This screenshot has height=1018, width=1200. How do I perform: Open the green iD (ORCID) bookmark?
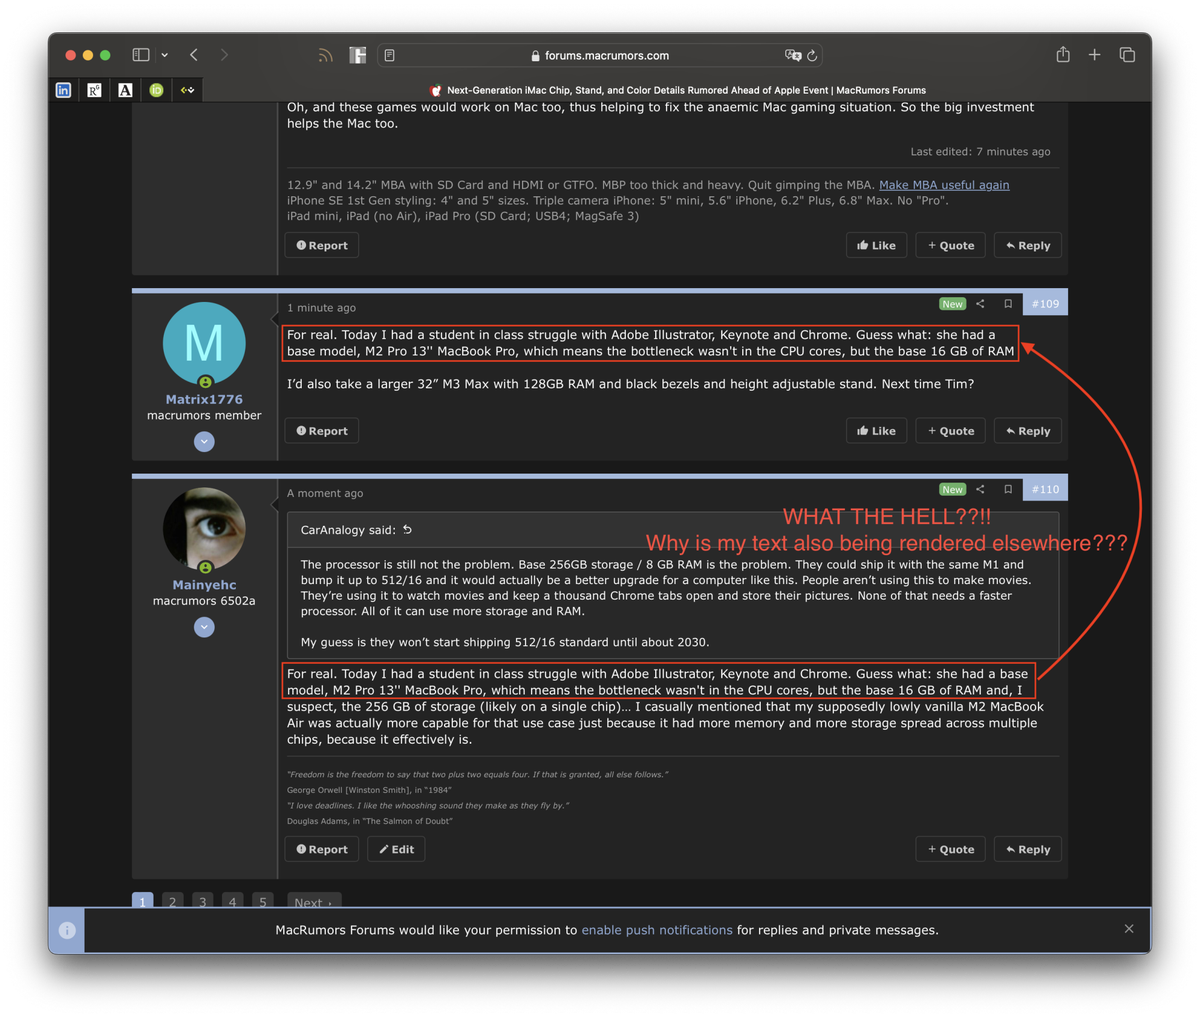pos(156,90)
